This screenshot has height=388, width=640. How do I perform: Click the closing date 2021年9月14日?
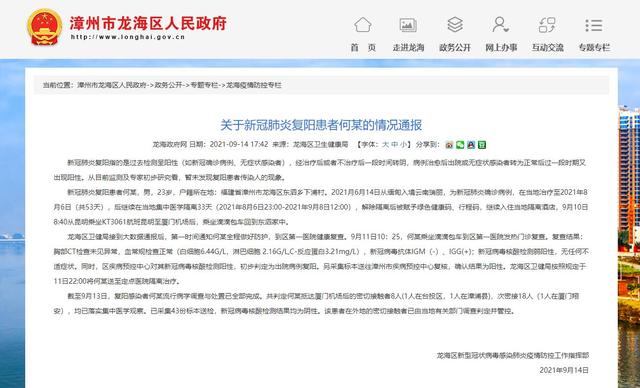tap(564, 370)
